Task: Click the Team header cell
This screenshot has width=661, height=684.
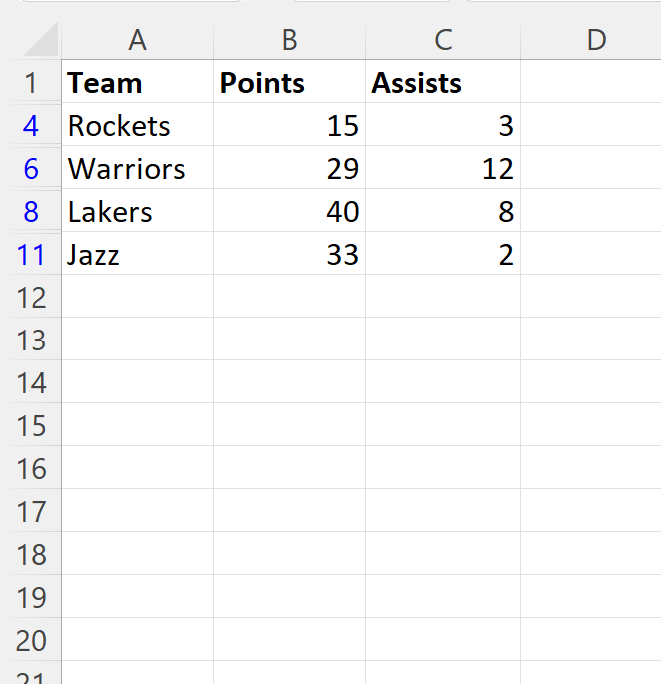Action: point(137,83)
